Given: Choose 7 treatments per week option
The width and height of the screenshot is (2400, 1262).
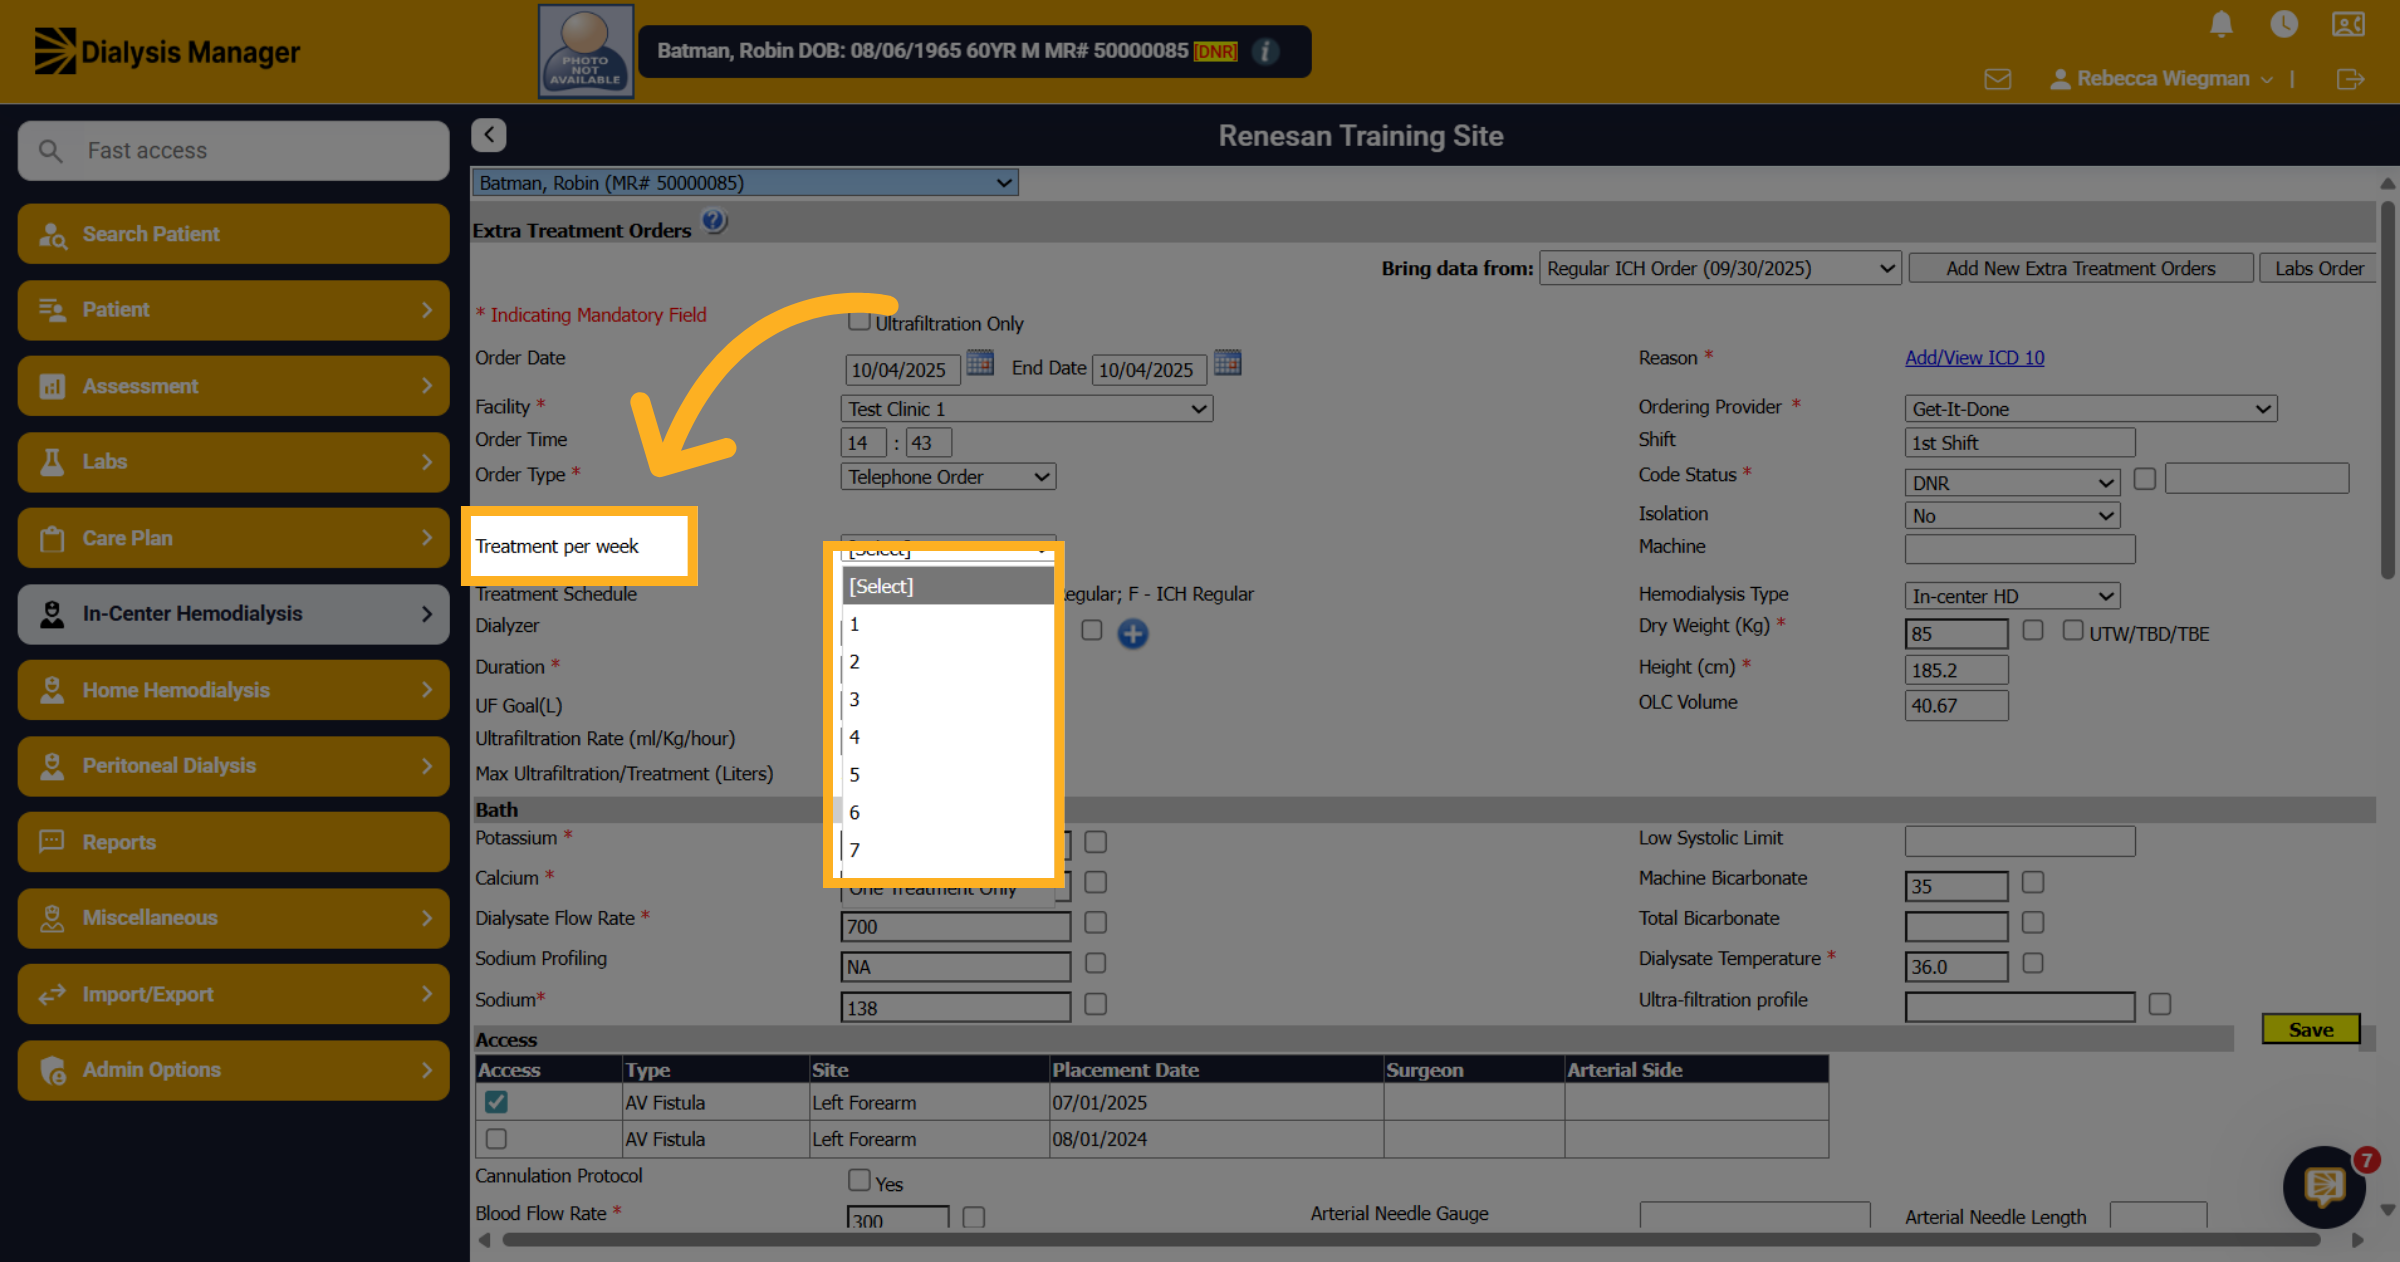Looking at the screenshot, I should point(947,850).
